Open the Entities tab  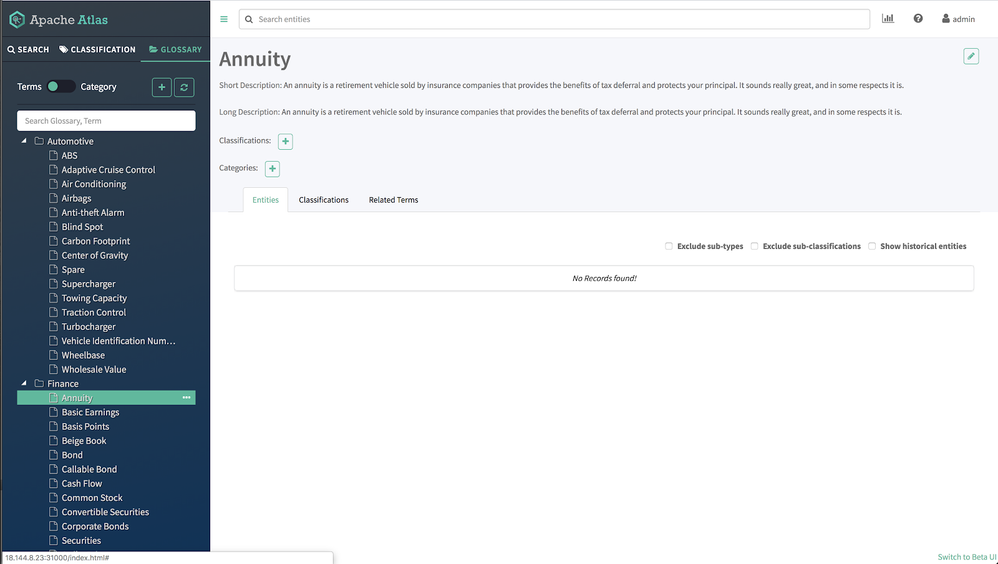tap(265, 200)
